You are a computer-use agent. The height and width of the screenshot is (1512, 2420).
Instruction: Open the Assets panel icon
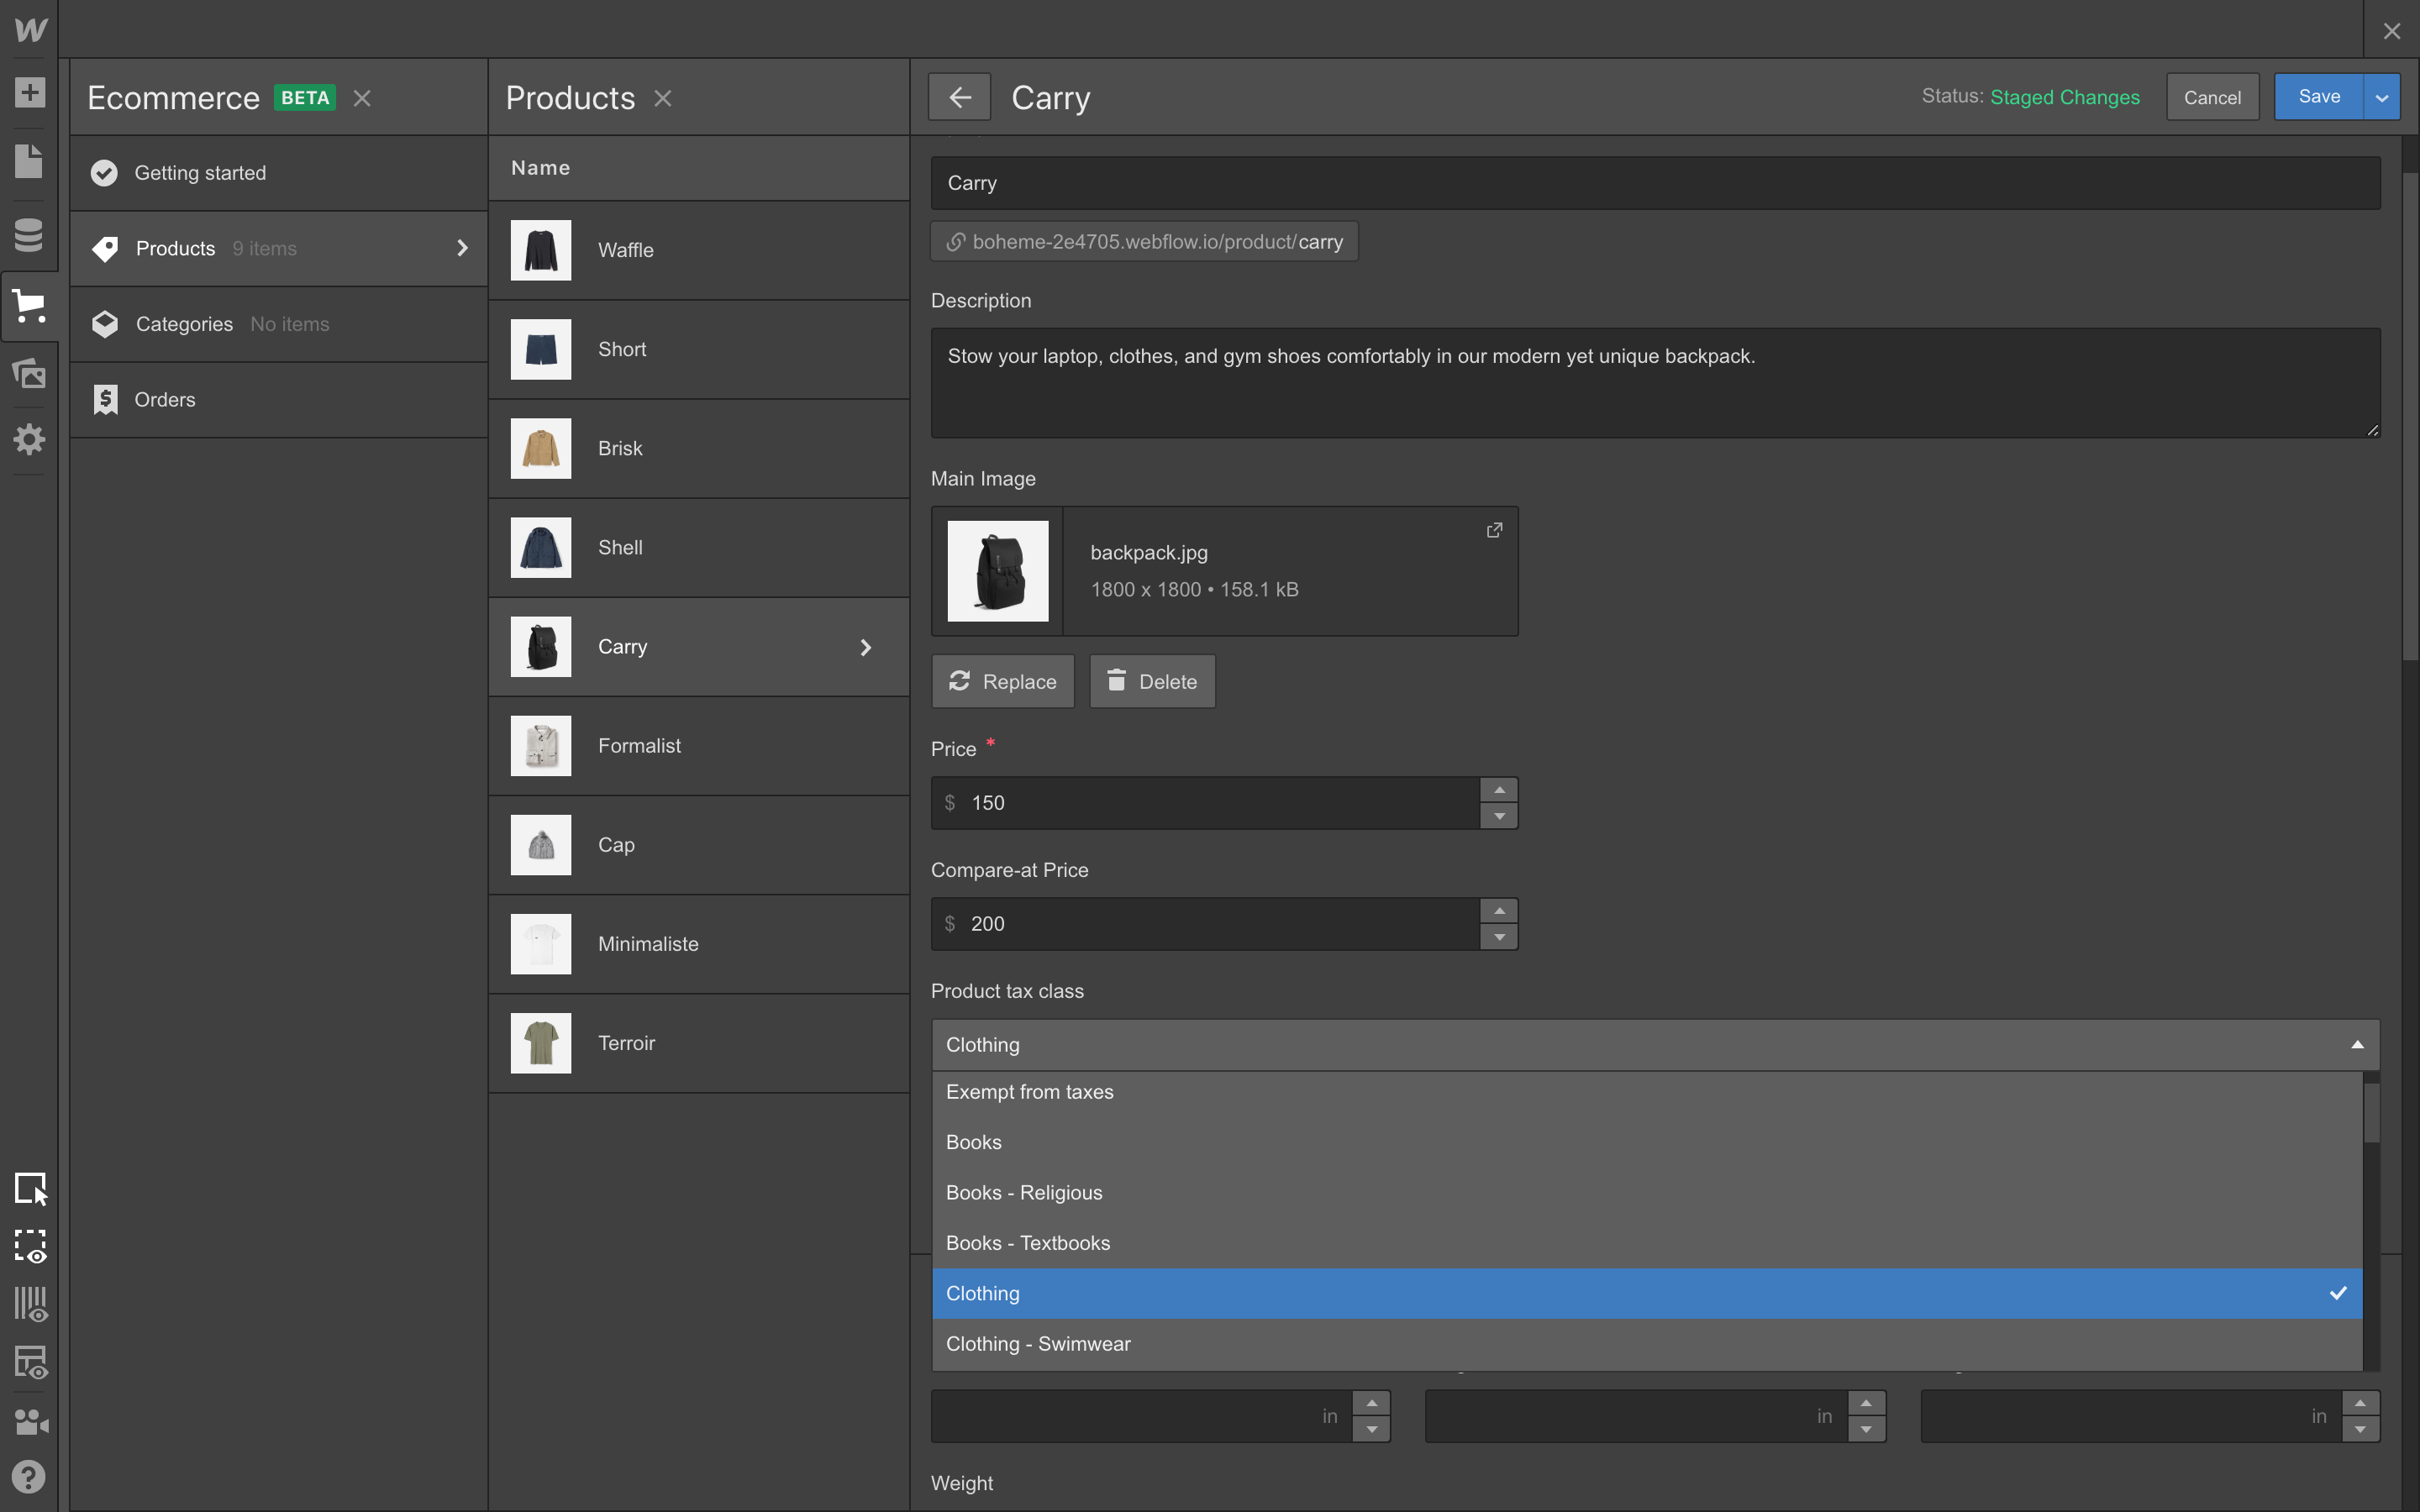[29, 373]
